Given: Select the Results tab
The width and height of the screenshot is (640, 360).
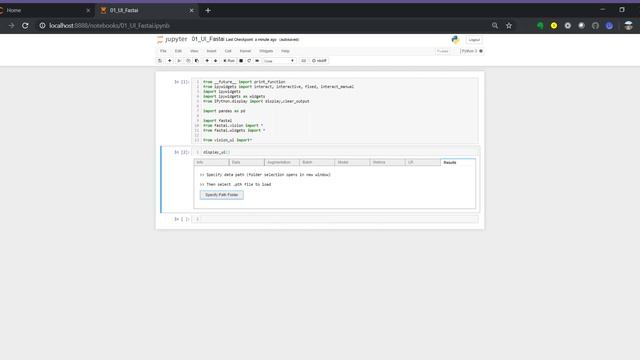Looking at the screenshot, I should [x=458, y=162].
